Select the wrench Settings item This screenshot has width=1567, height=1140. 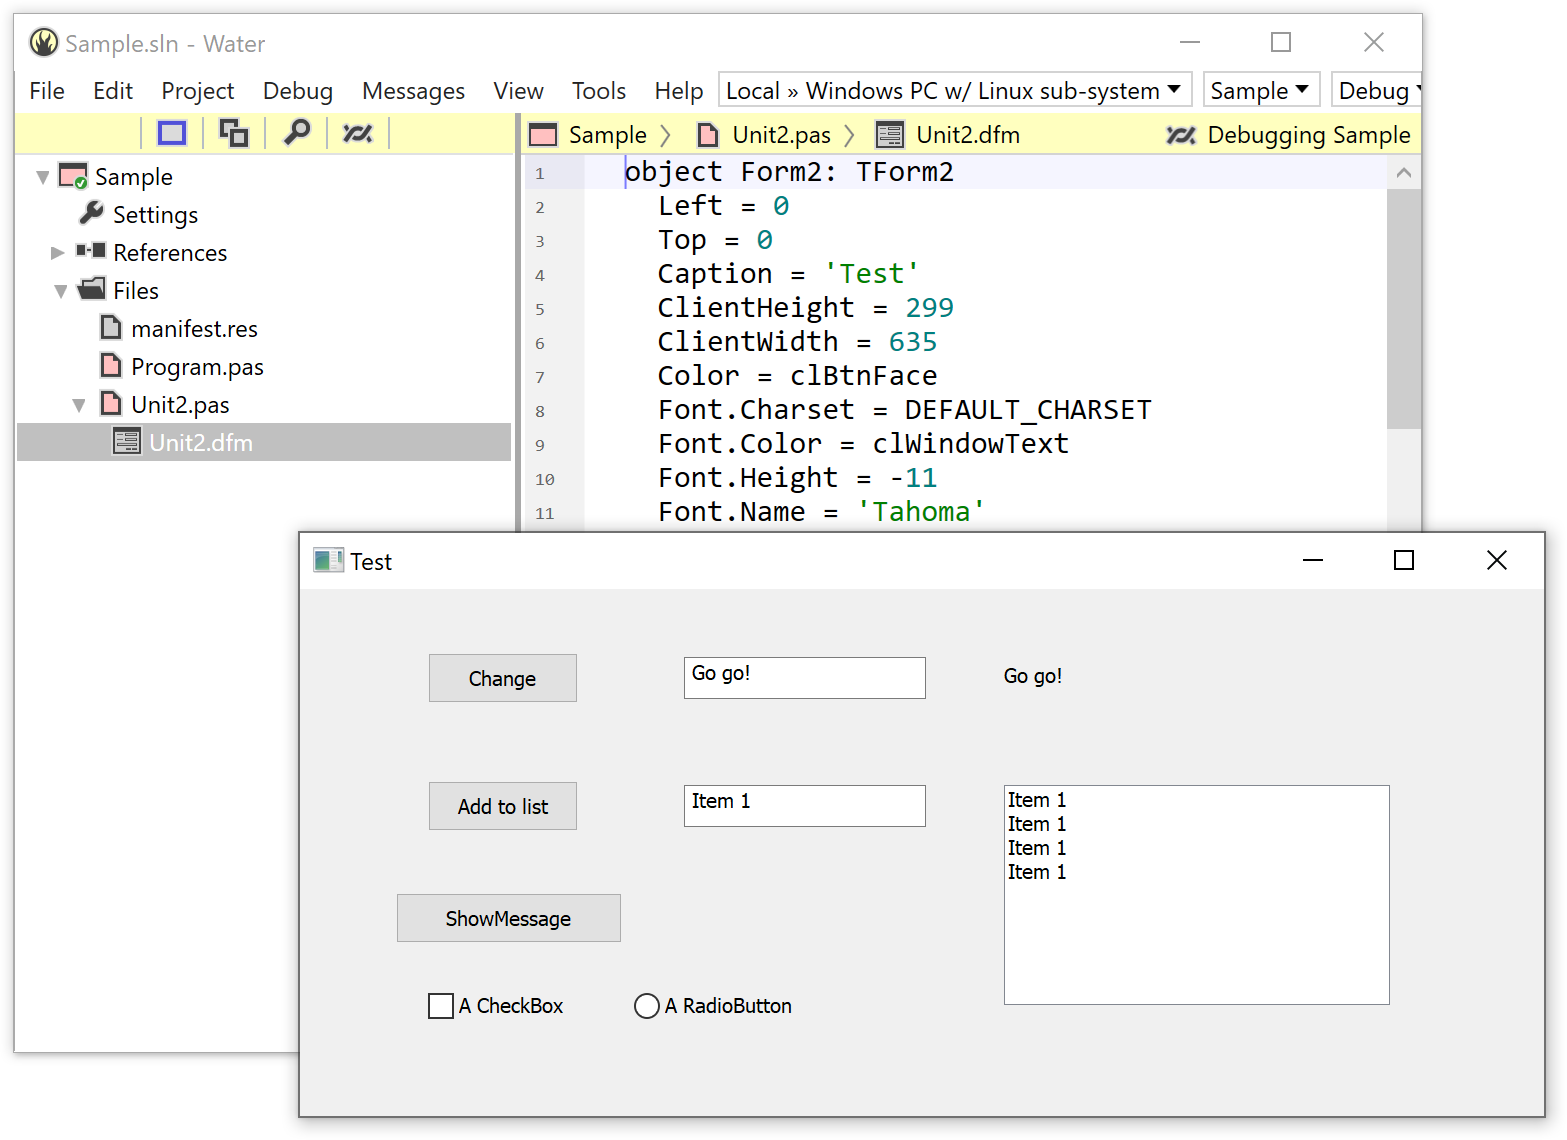[138, 215]
